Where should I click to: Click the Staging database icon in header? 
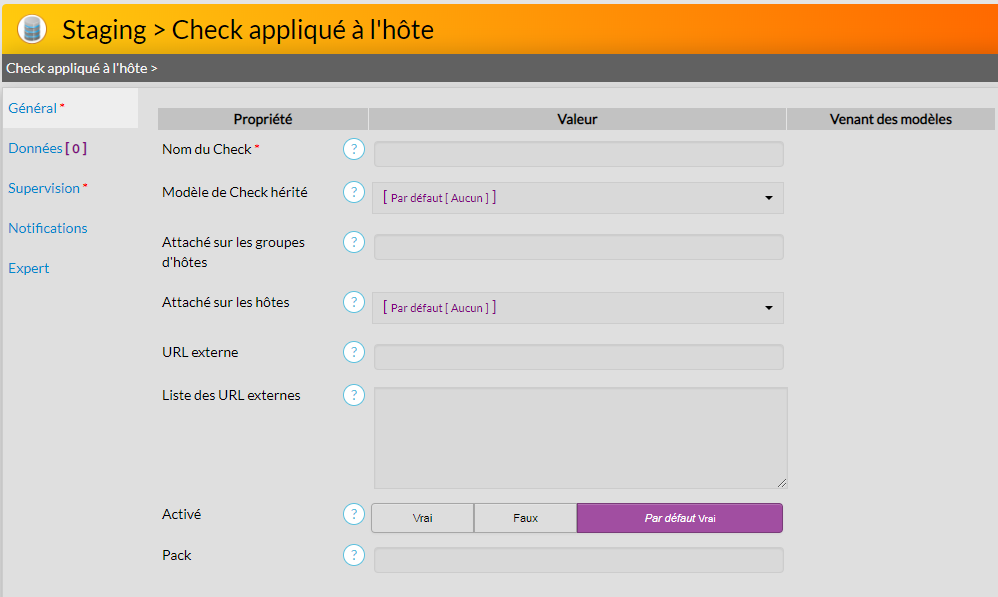32,29
